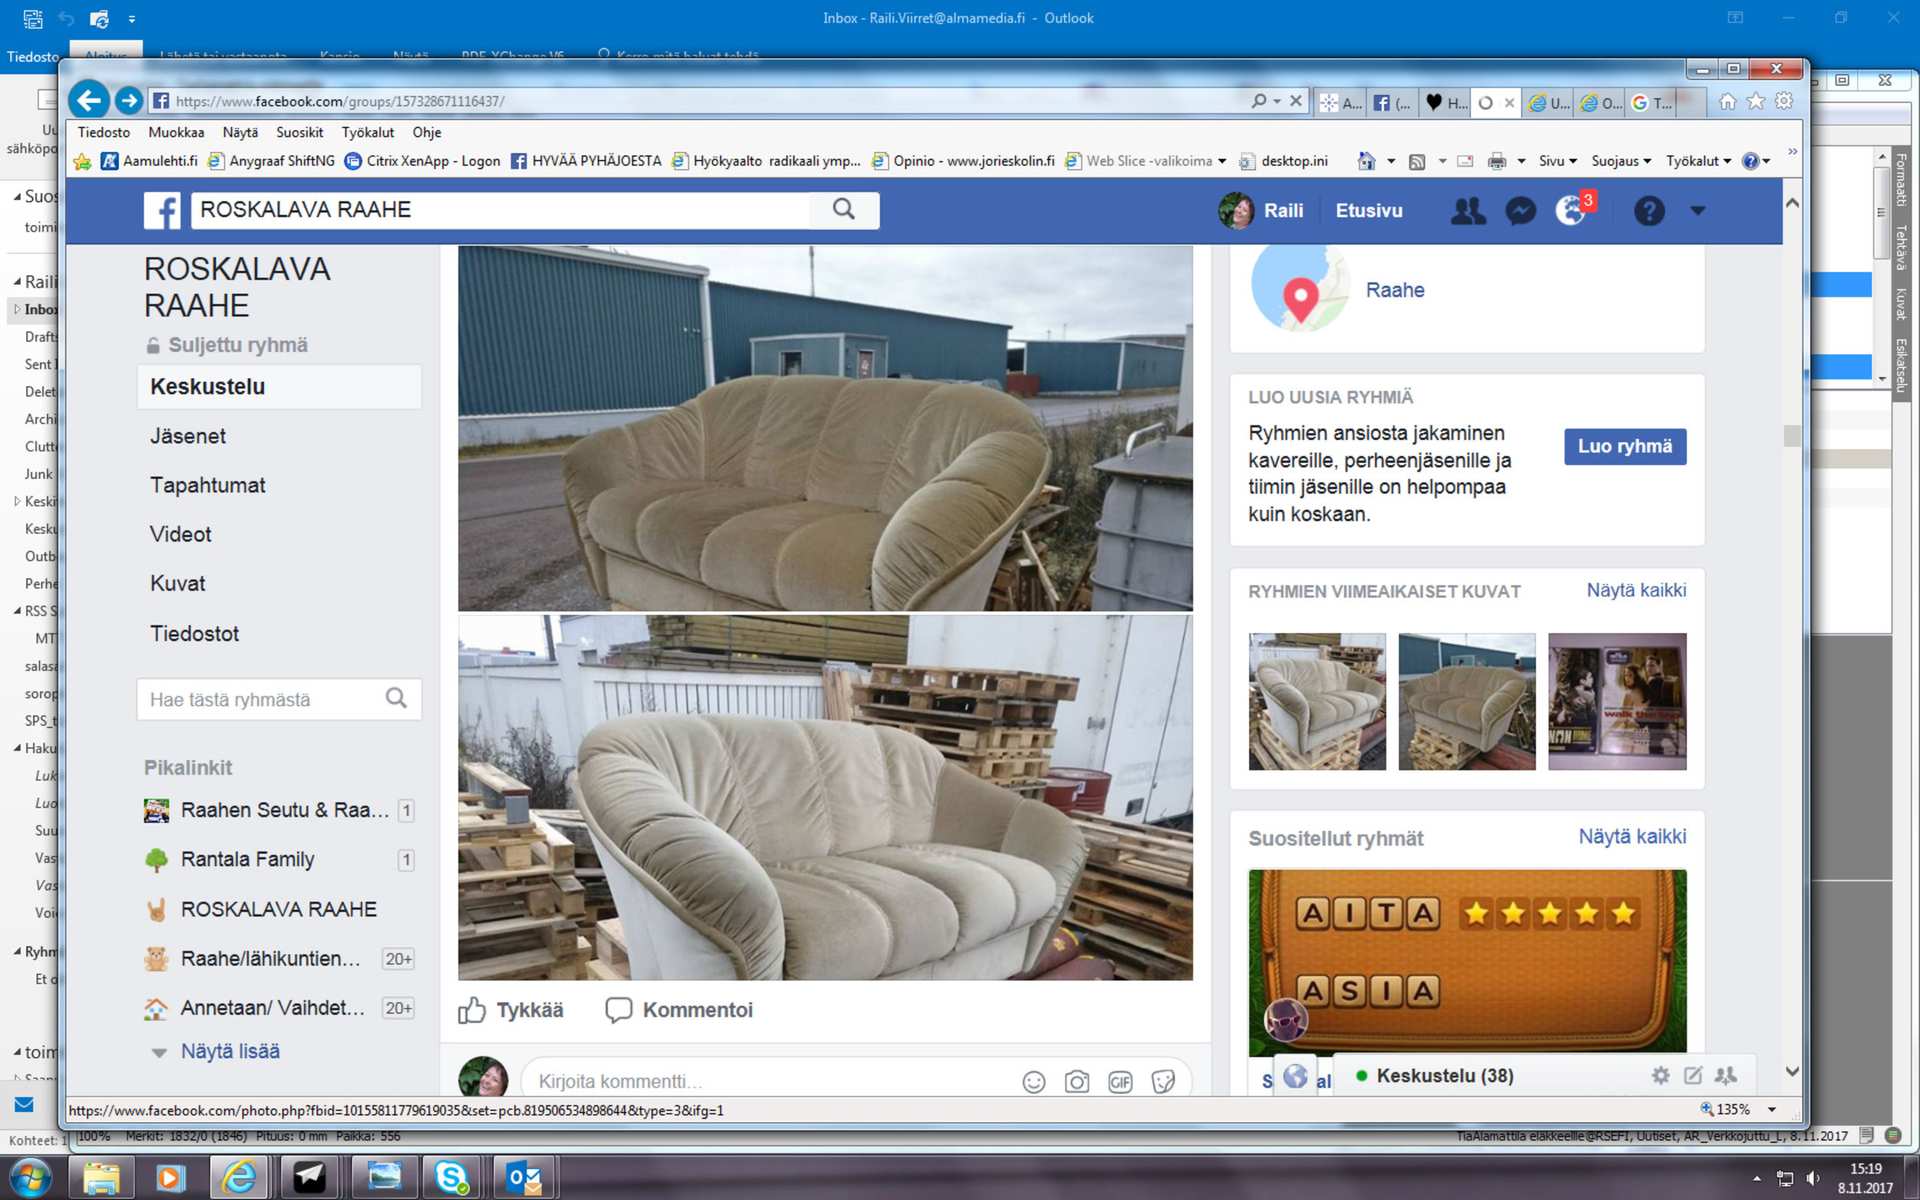Click the IE favorites star icon
Image resolution: width=1920 pixels, height=1200 pixels.
(1756, 101)
